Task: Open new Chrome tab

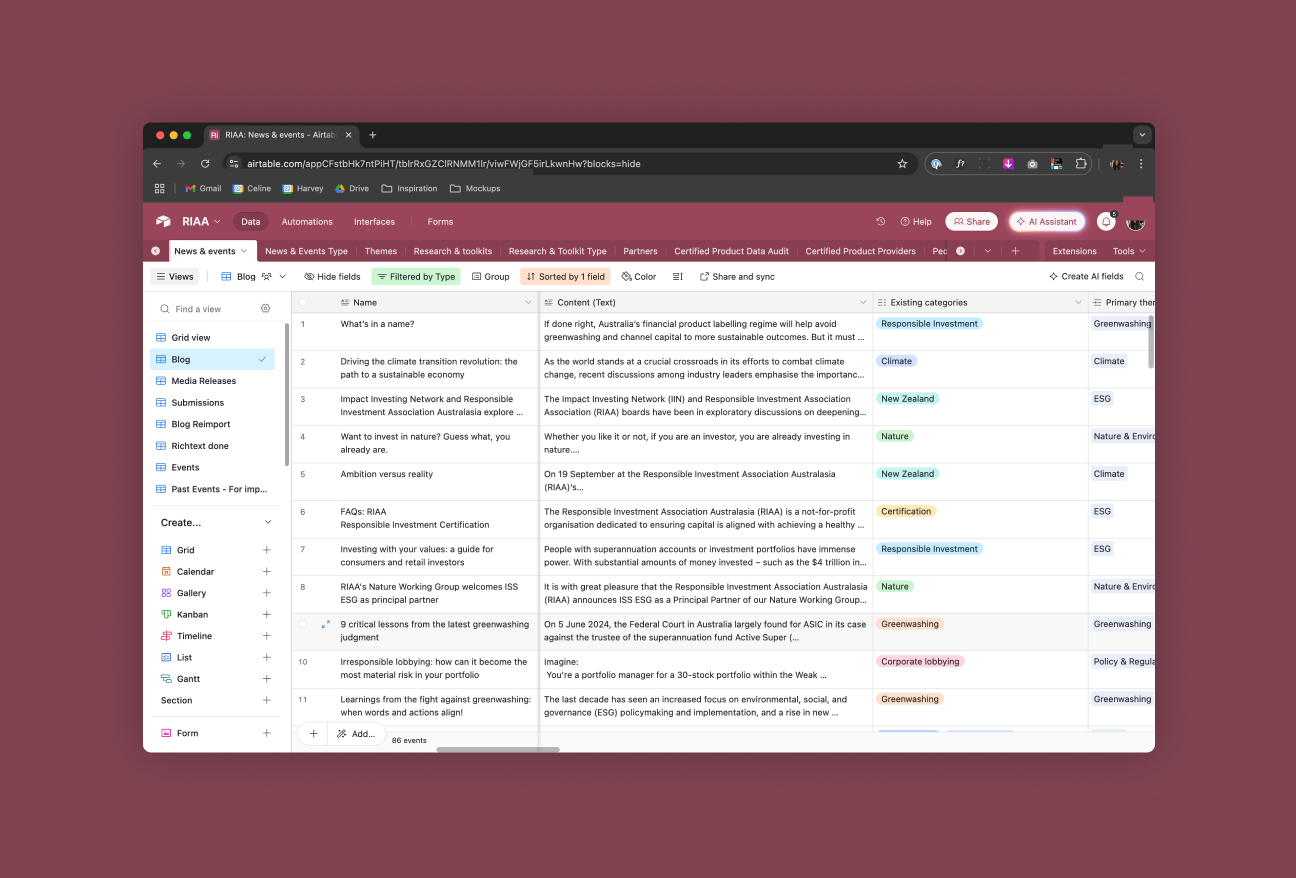Action: (x=373, y=135)
